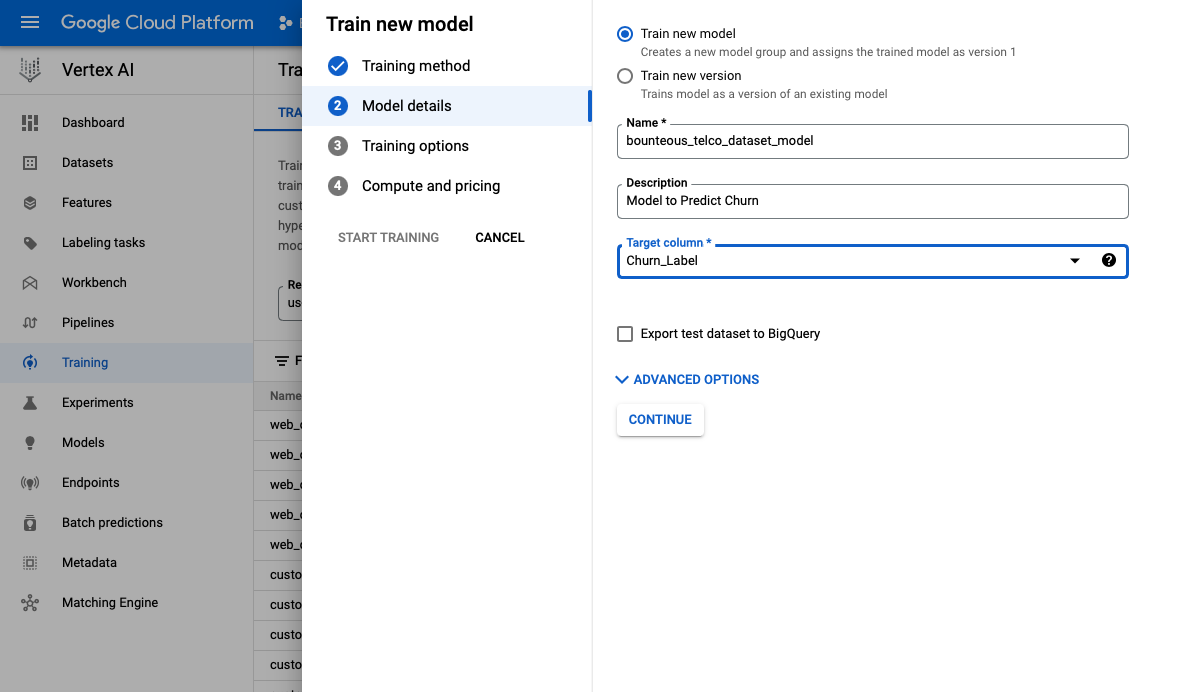Image resolution: width=1182 pixels, height=692 pixels.
Task: Click the CONTINUE button
Action: tap(660, 420)
